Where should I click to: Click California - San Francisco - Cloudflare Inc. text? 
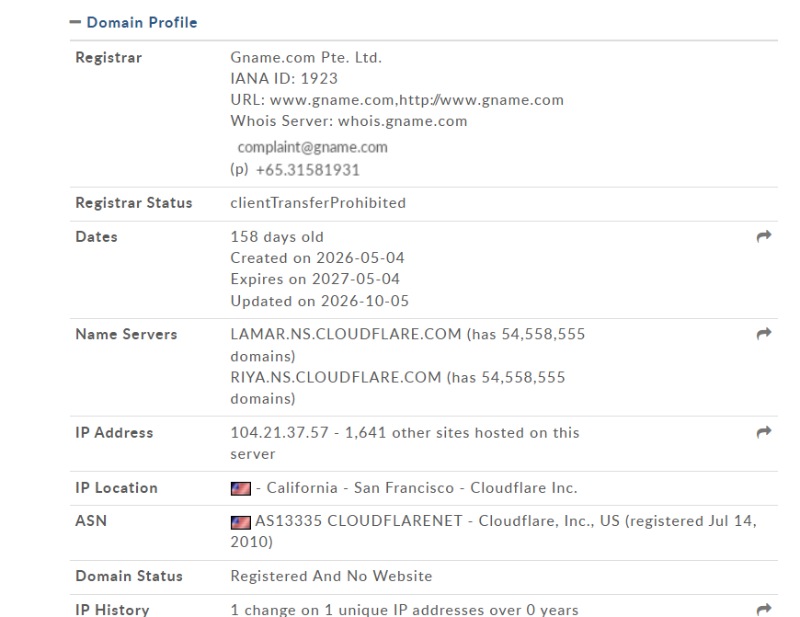[x=422, y=488]
